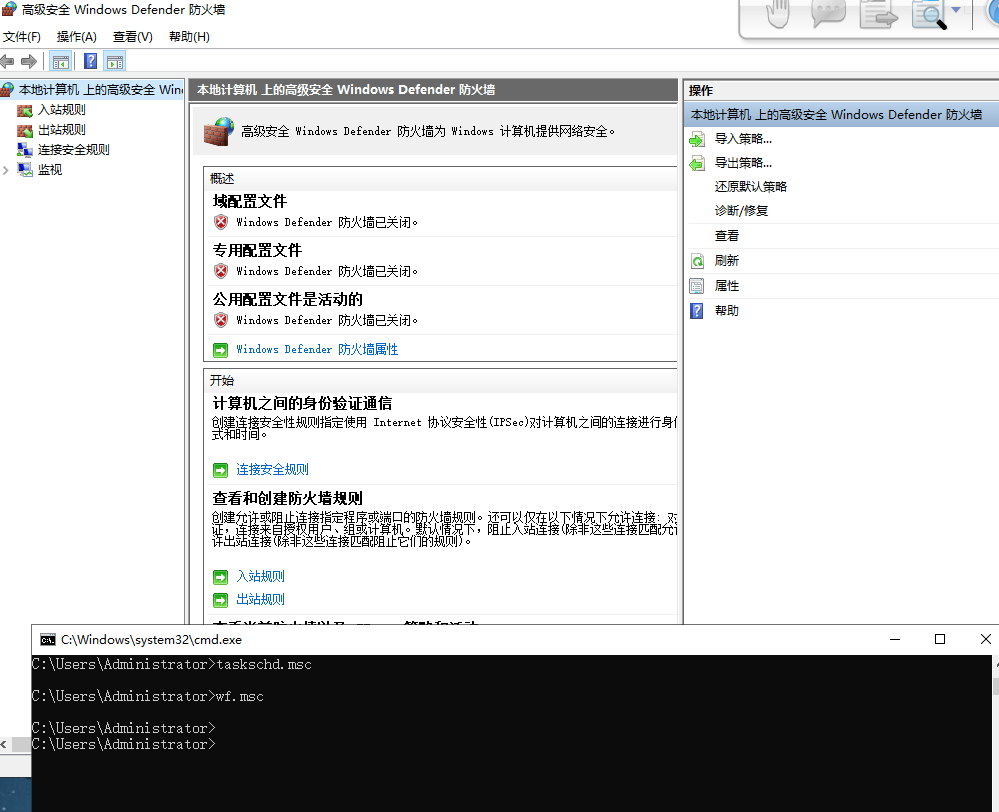
Task: Select 连接安全规则 in left tree
Action: point(73,150)
